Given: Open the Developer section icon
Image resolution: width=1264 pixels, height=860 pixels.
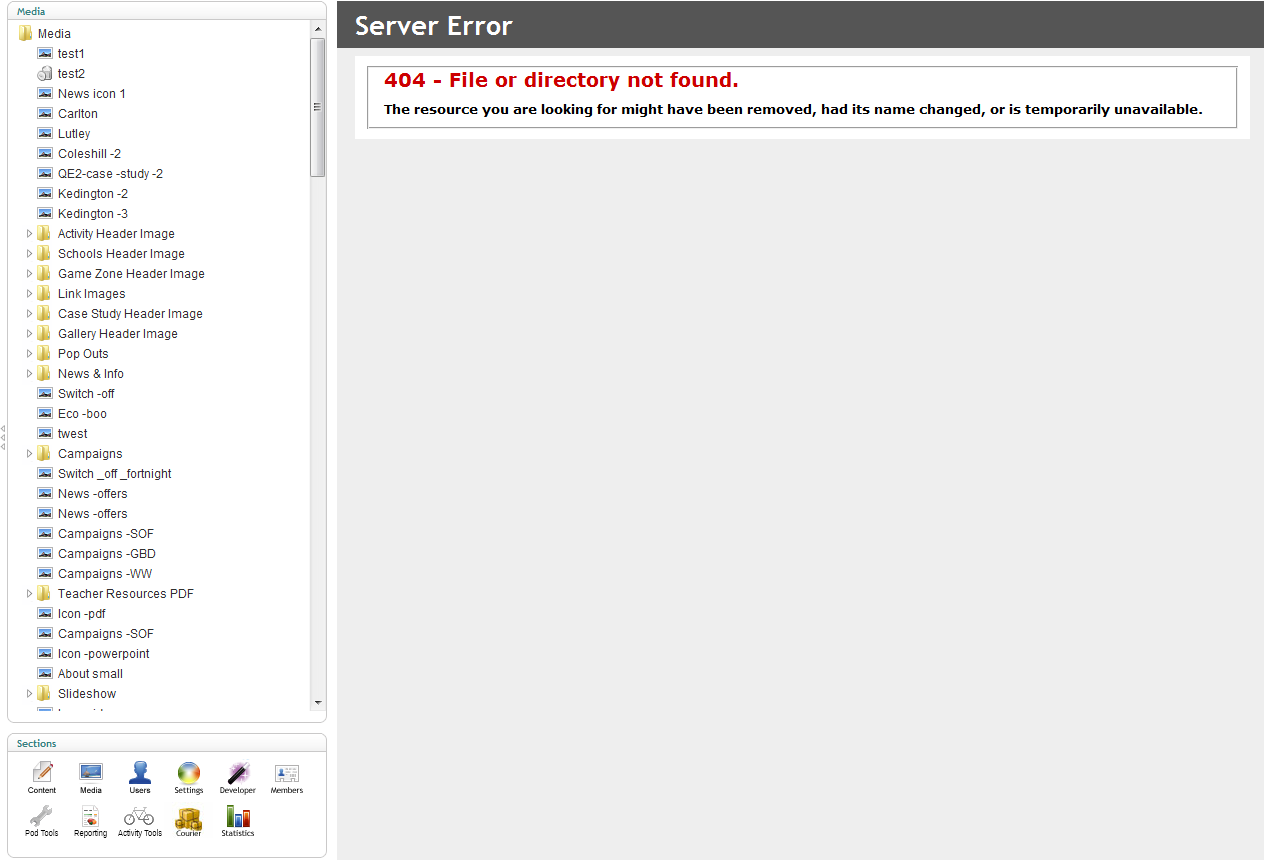Looking at the screenshot, I should pyautogui.click(x=238, y=773).
